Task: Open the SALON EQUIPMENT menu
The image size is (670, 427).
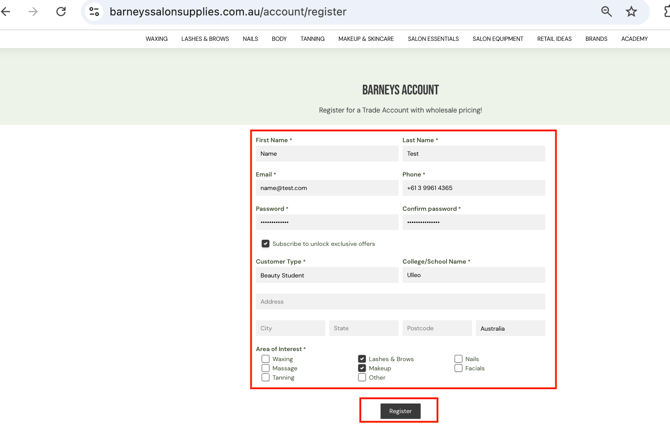Action: pyautogui.click(x=498, y=39)
